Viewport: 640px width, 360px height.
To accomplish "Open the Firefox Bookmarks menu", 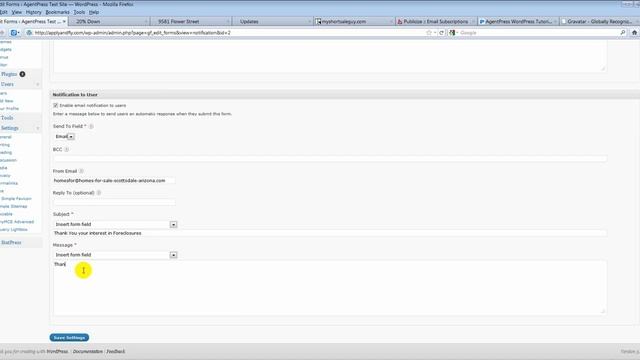I will coord(58,12).
